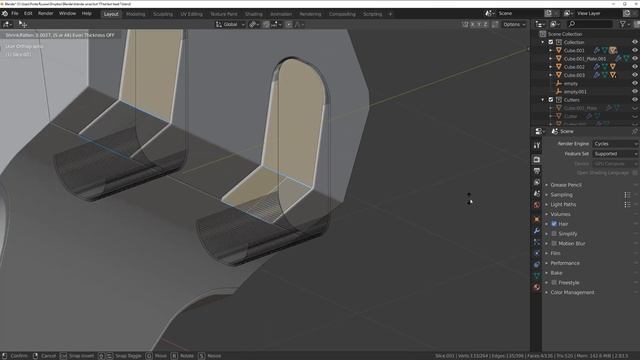Open the Render properties tab icon
640x360 pixels.
[x=537, y=160]
